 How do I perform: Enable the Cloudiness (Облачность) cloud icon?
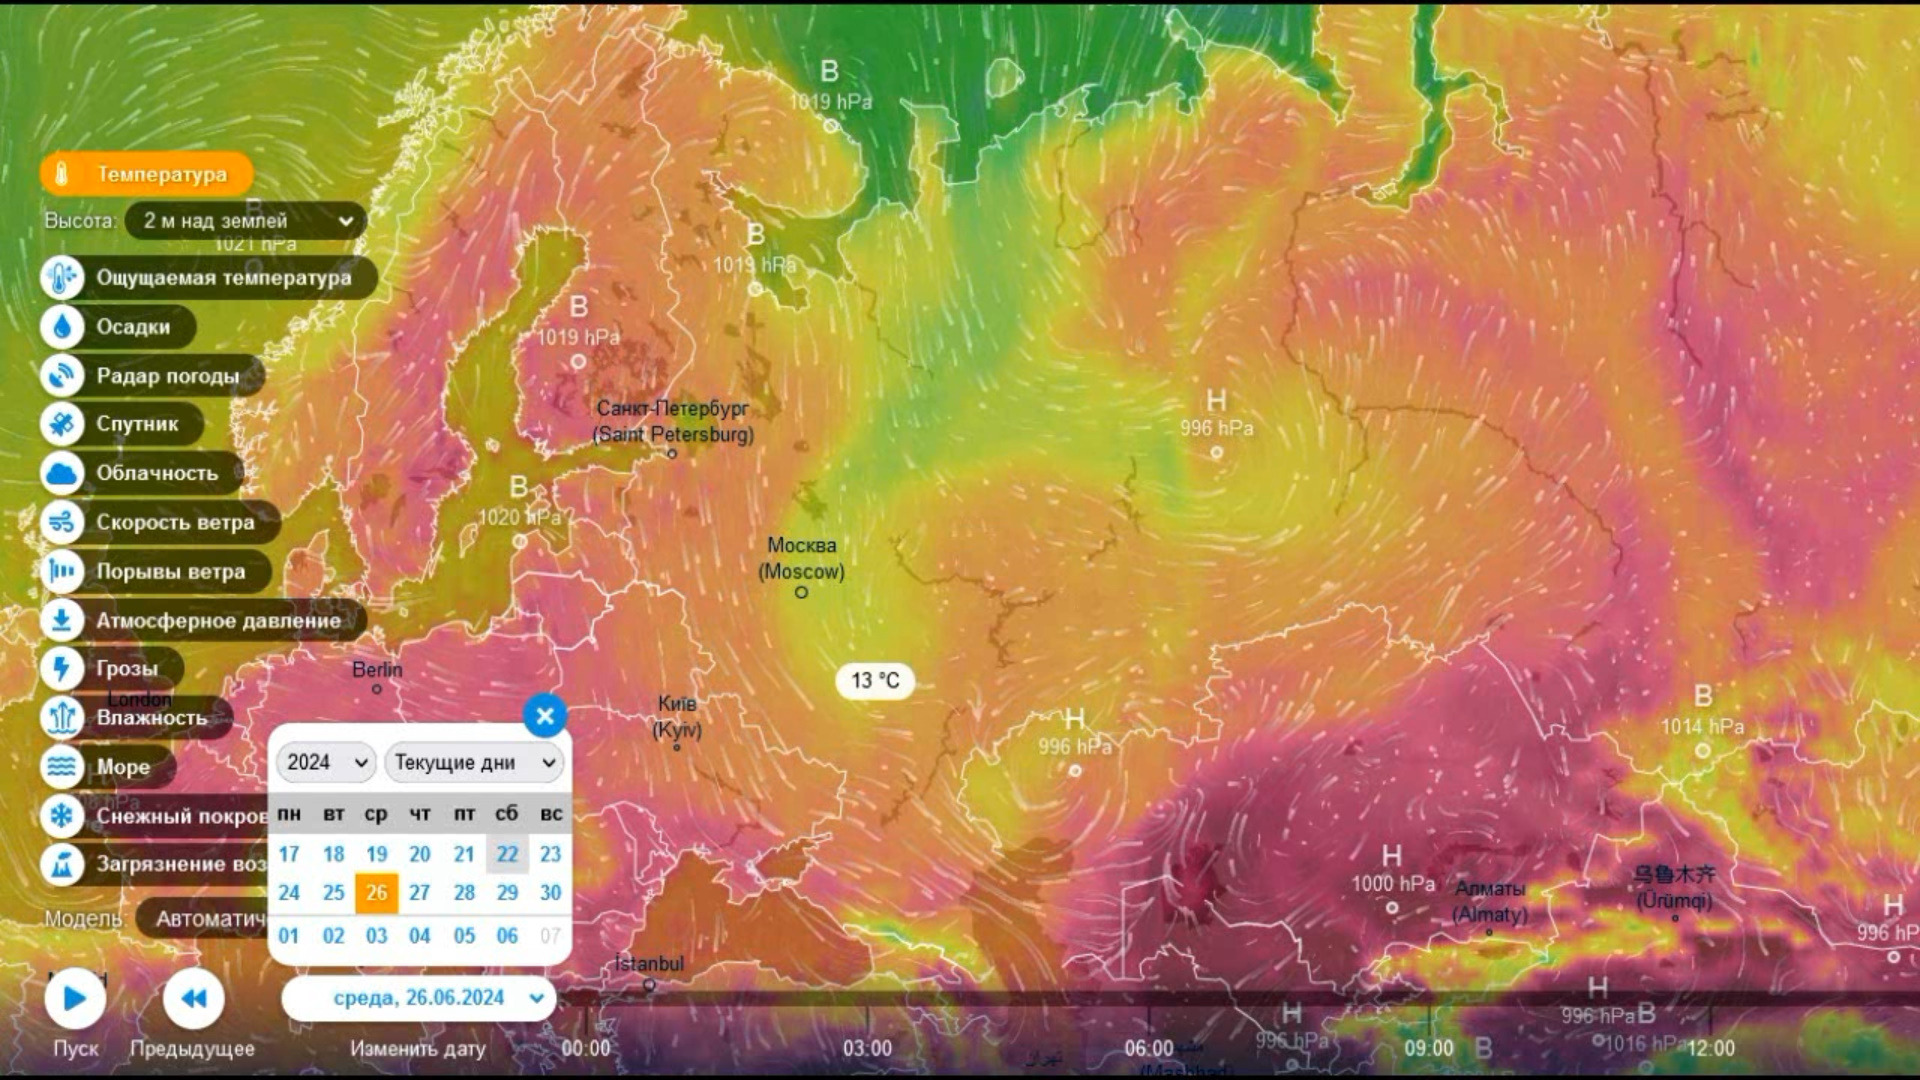62,473
